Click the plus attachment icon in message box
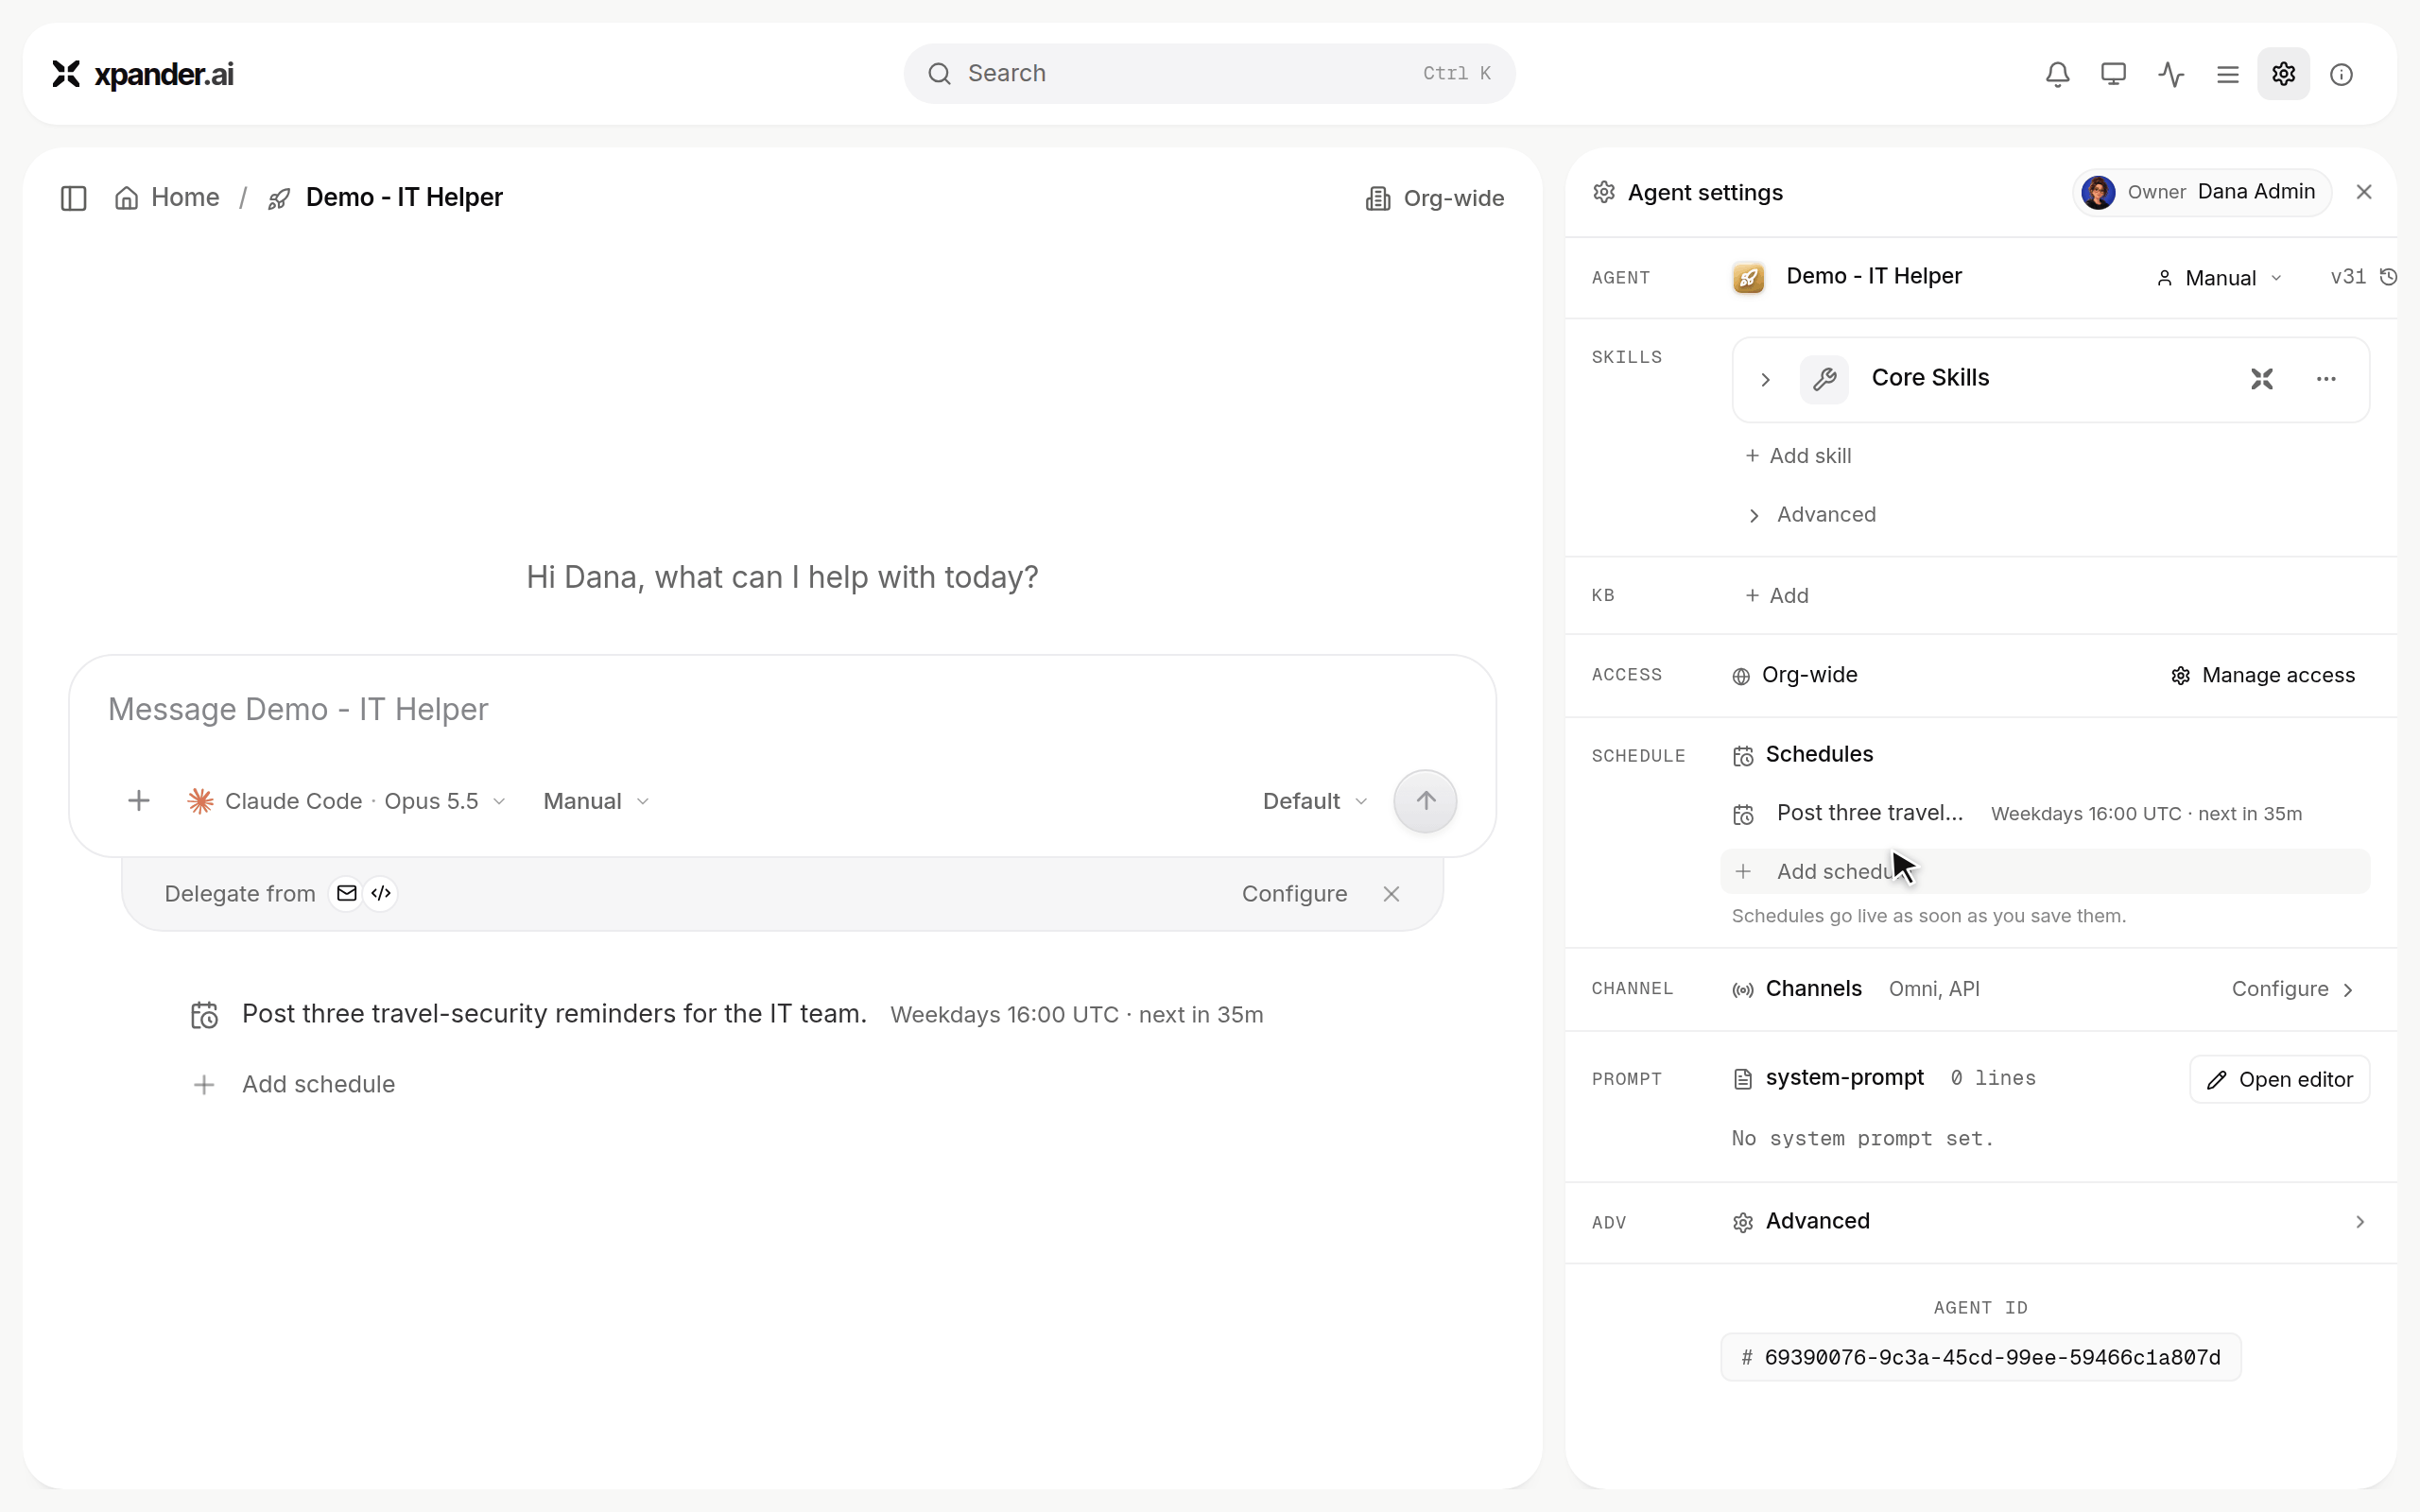This screenshot has width=2420, height=1512. point(139,801)
